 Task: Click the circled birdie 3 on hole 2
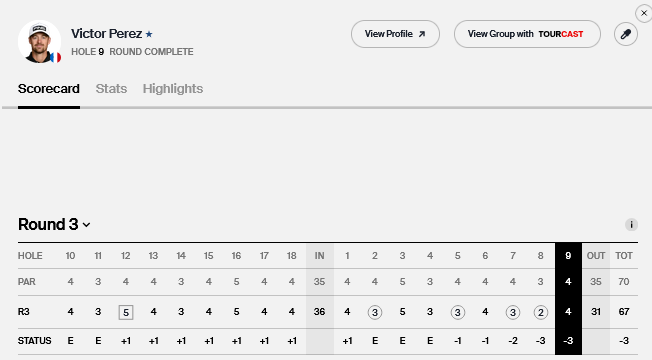pos(375,312)
